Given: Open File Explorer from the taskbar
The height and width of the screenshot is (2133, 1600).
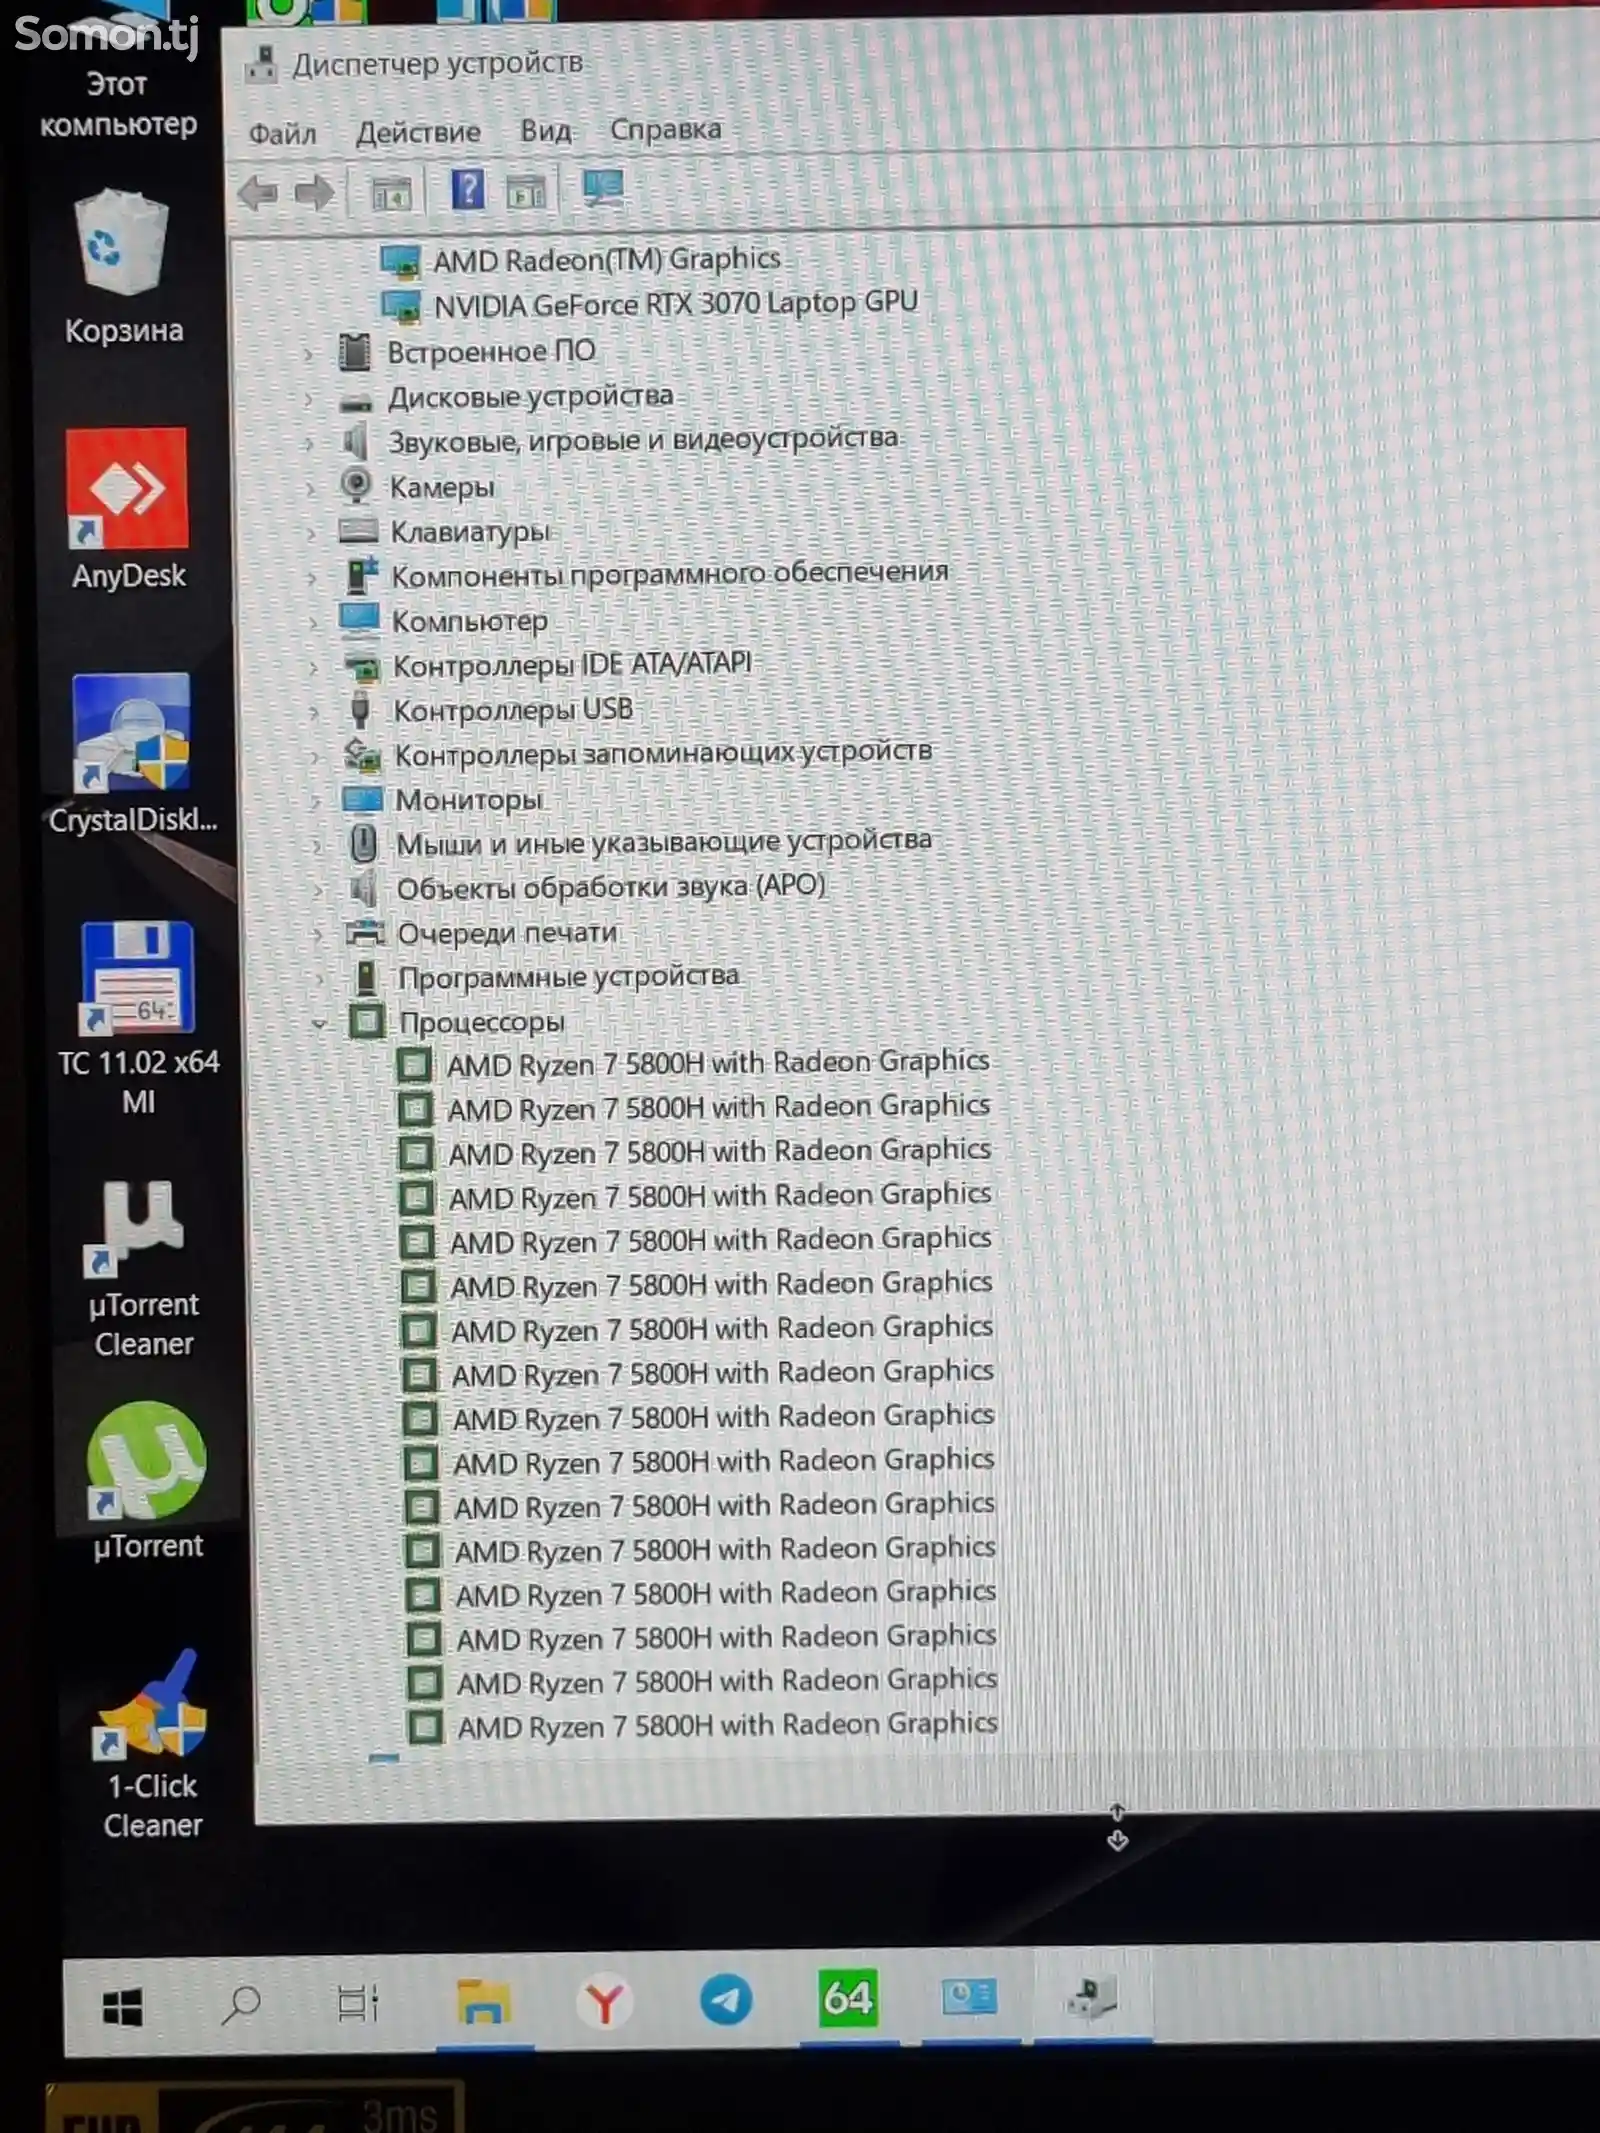Looking at the screenshot, I should click(484, 2002).
